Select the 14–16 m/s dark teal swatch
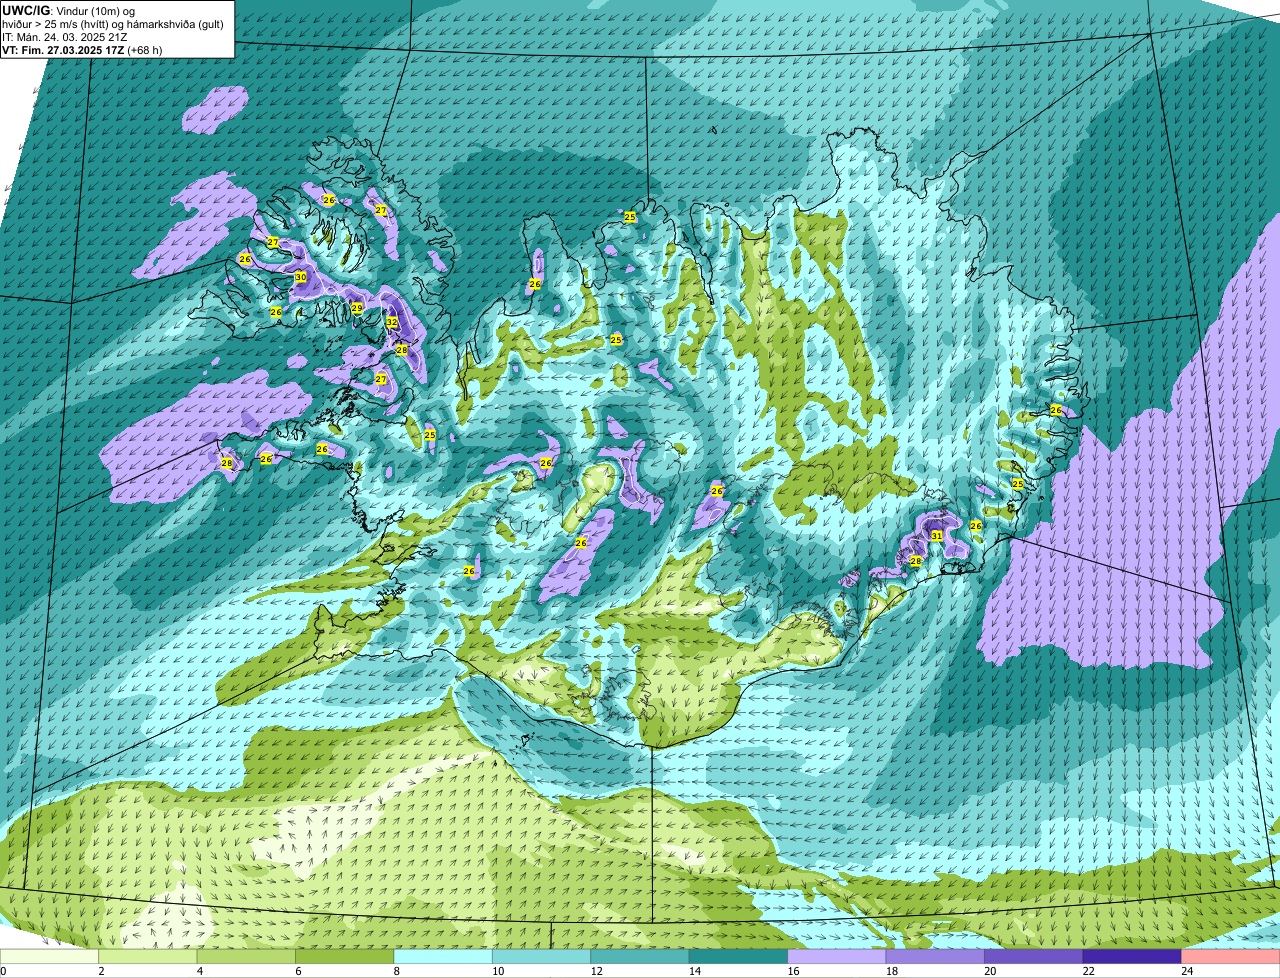This screenshot has width=1280, height=978. click(x=739, y=957)
